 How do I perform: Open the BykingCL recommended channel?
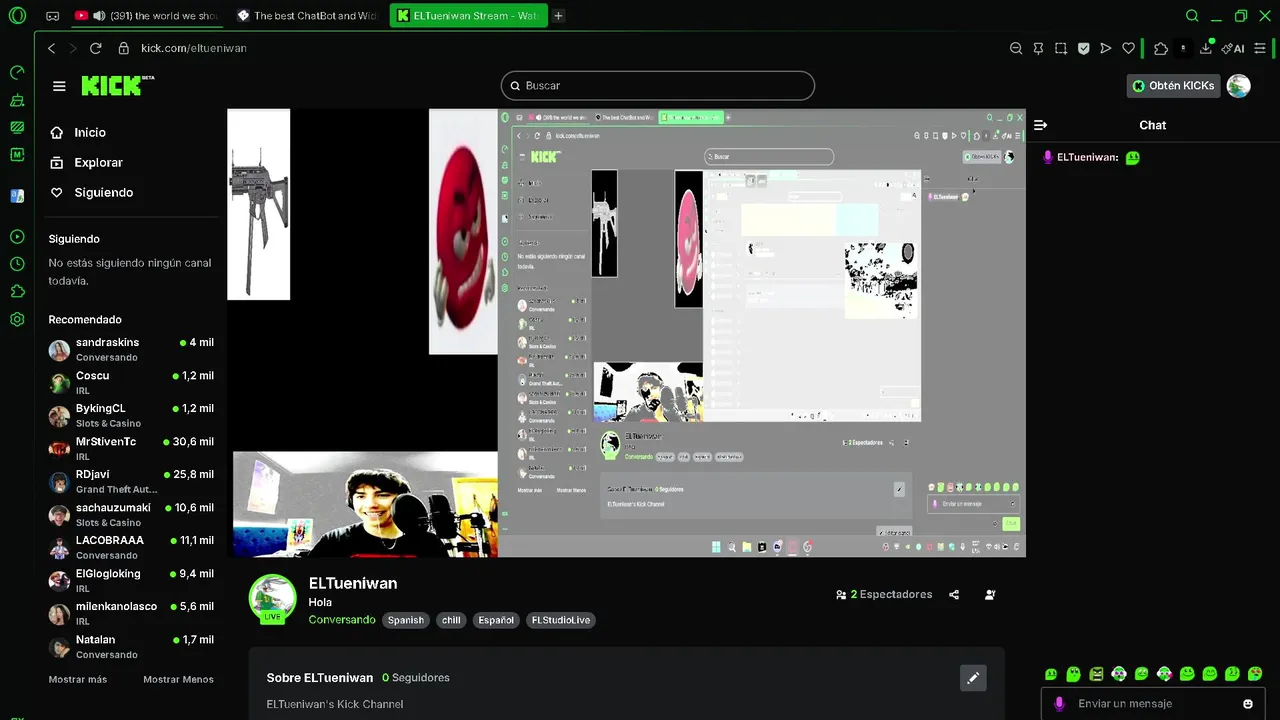(131, 415)
